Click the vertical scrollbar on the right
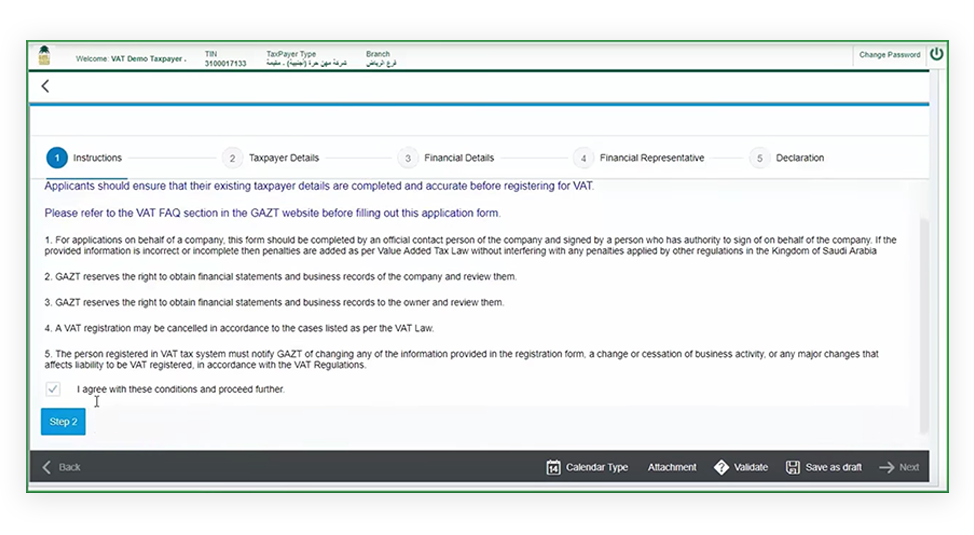Screen dimensions: 974x535 (x=922, y=320)
